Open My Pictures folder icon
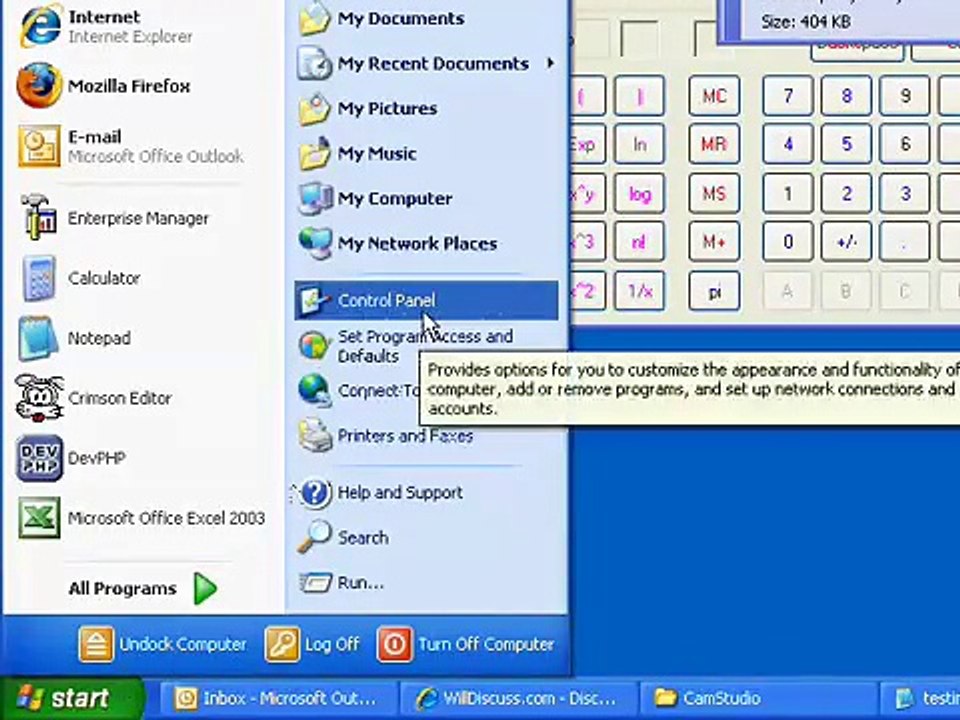Viewport: 960px width, 720px height. (315, 109)
